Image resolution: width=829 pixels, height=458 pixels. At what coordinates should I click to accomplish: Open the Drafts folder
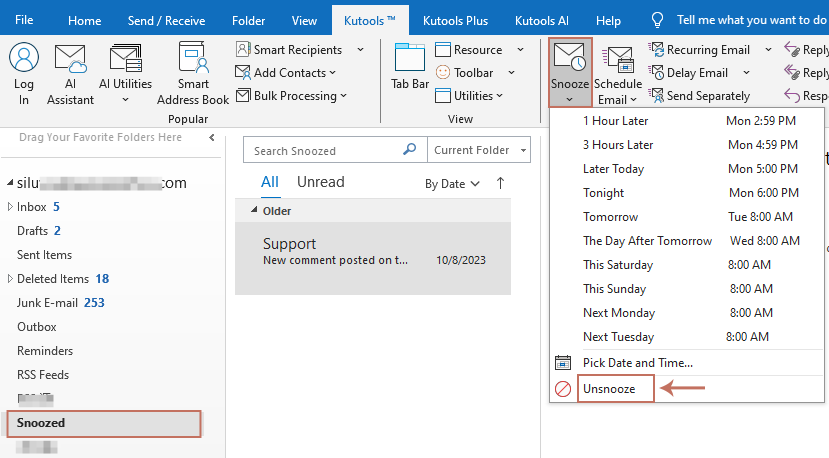[38, 231]
